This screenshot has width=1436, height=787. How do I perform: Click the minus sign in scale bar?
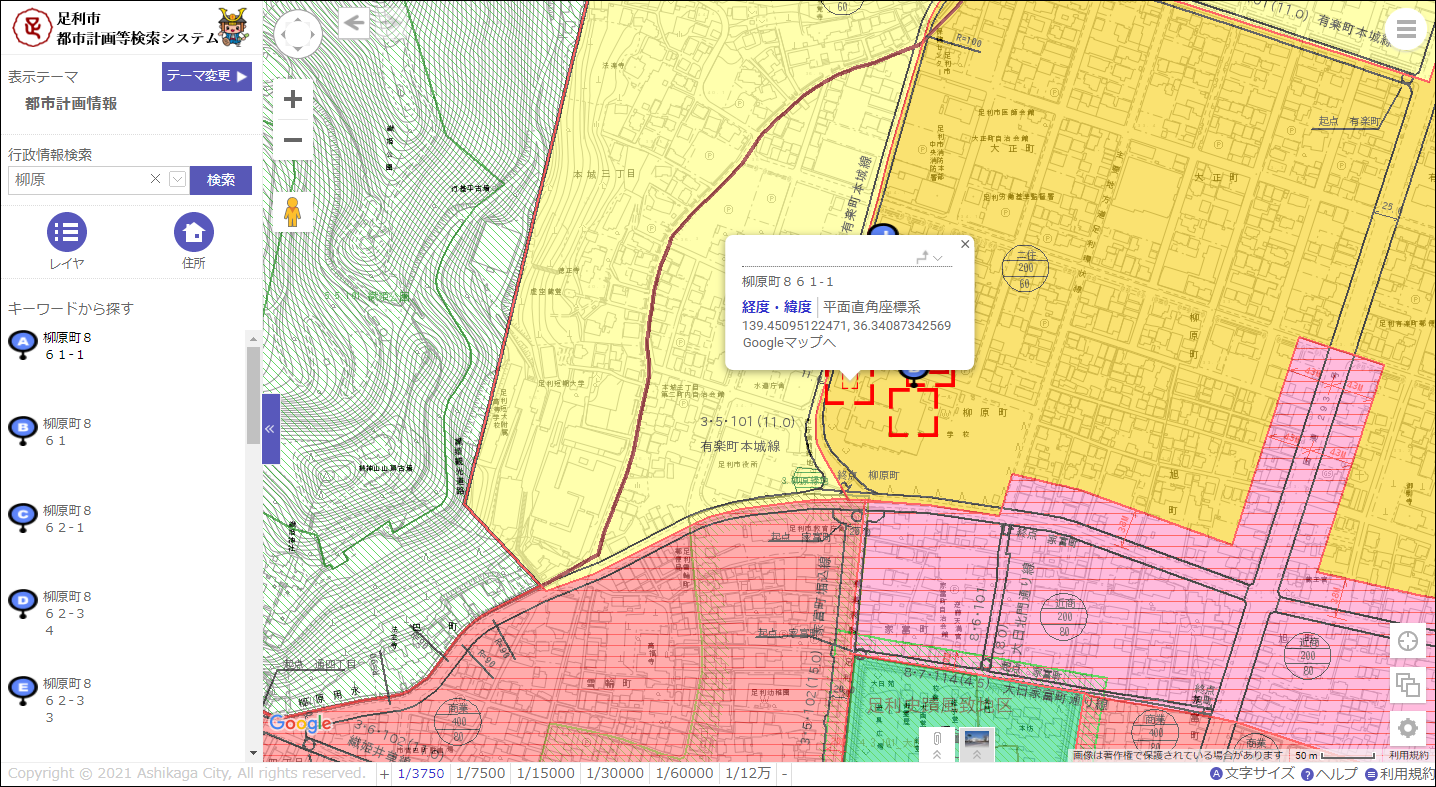[784, 774]
